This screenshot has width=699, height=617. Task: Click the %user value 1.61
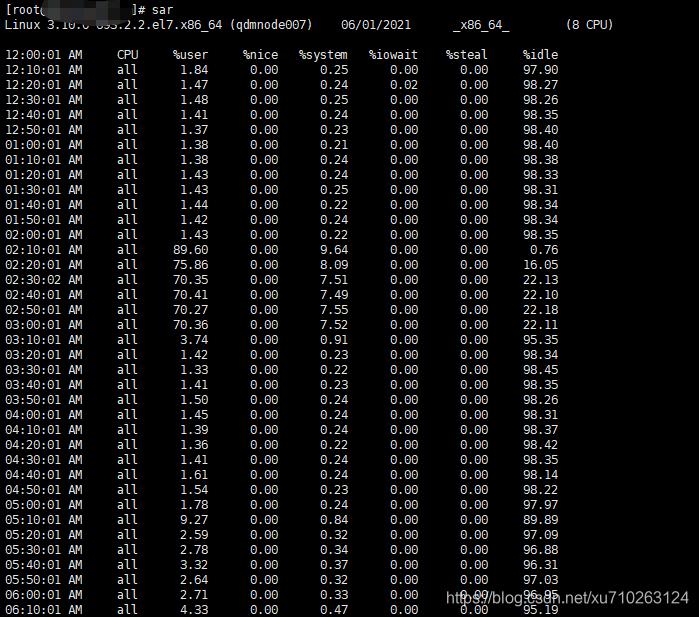tap(194, 475)
